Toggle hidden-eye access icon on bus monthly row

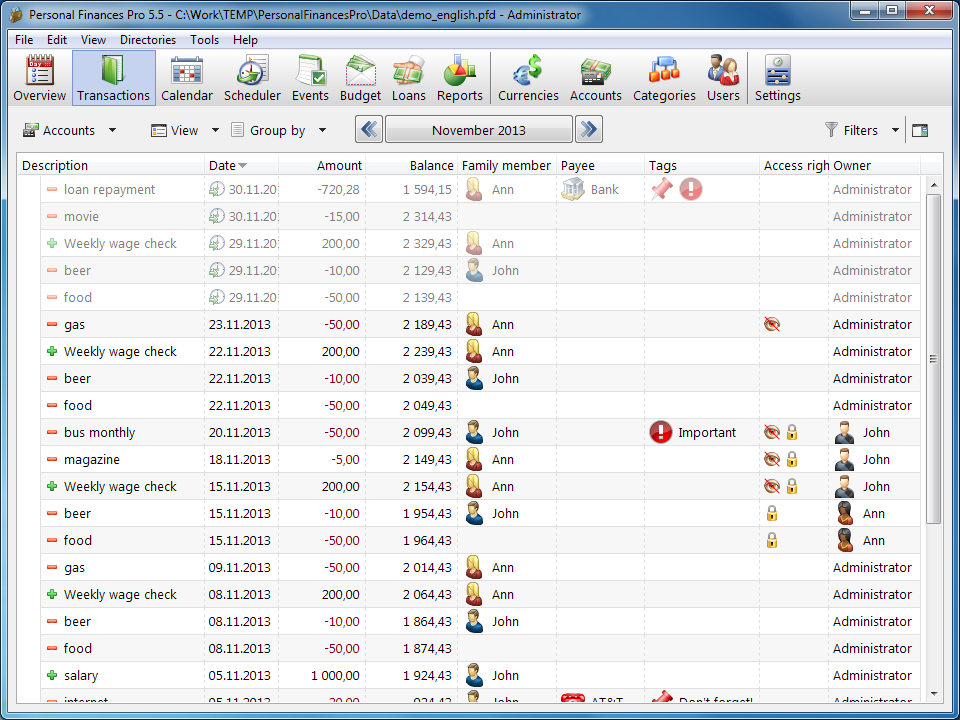click(x=772, y=432)
